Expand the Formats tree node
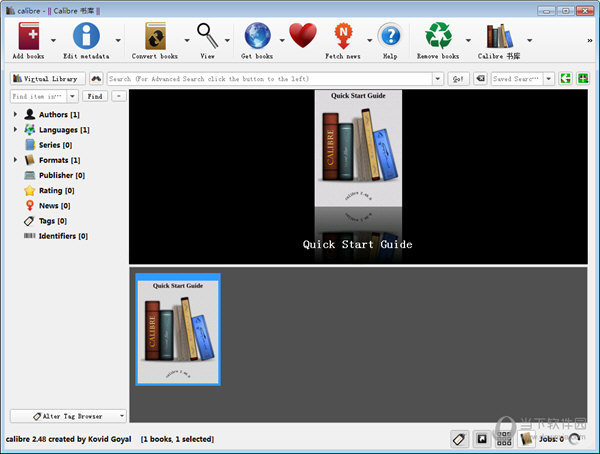 pos(15,160)
